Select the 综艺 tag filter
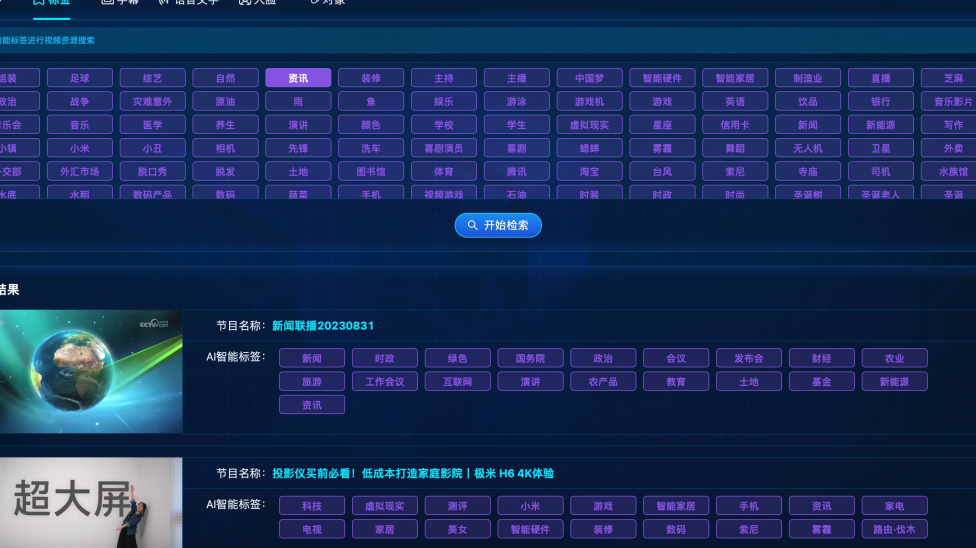The width and height of the screenshot is (976, 548). pos(152,78)
